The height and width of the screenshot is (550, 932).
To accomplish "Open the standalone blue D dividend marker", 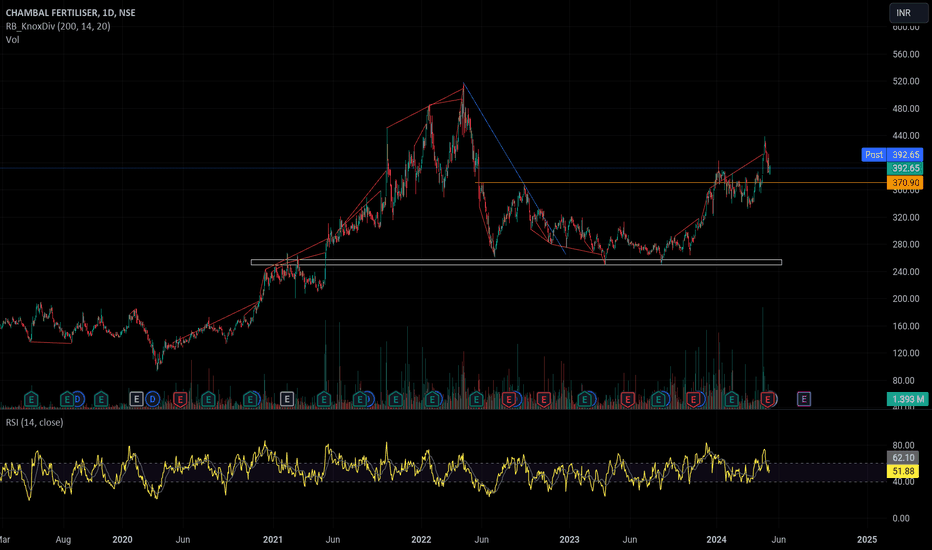I will pyautogui.click(x=153, y=400).
